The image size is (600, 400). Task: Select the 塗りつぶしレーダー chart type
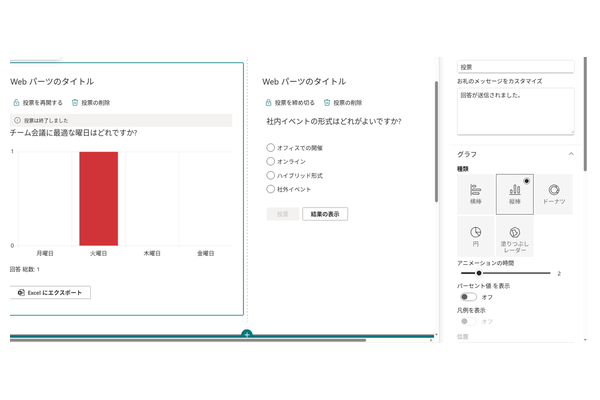click(x=515, y=236)
